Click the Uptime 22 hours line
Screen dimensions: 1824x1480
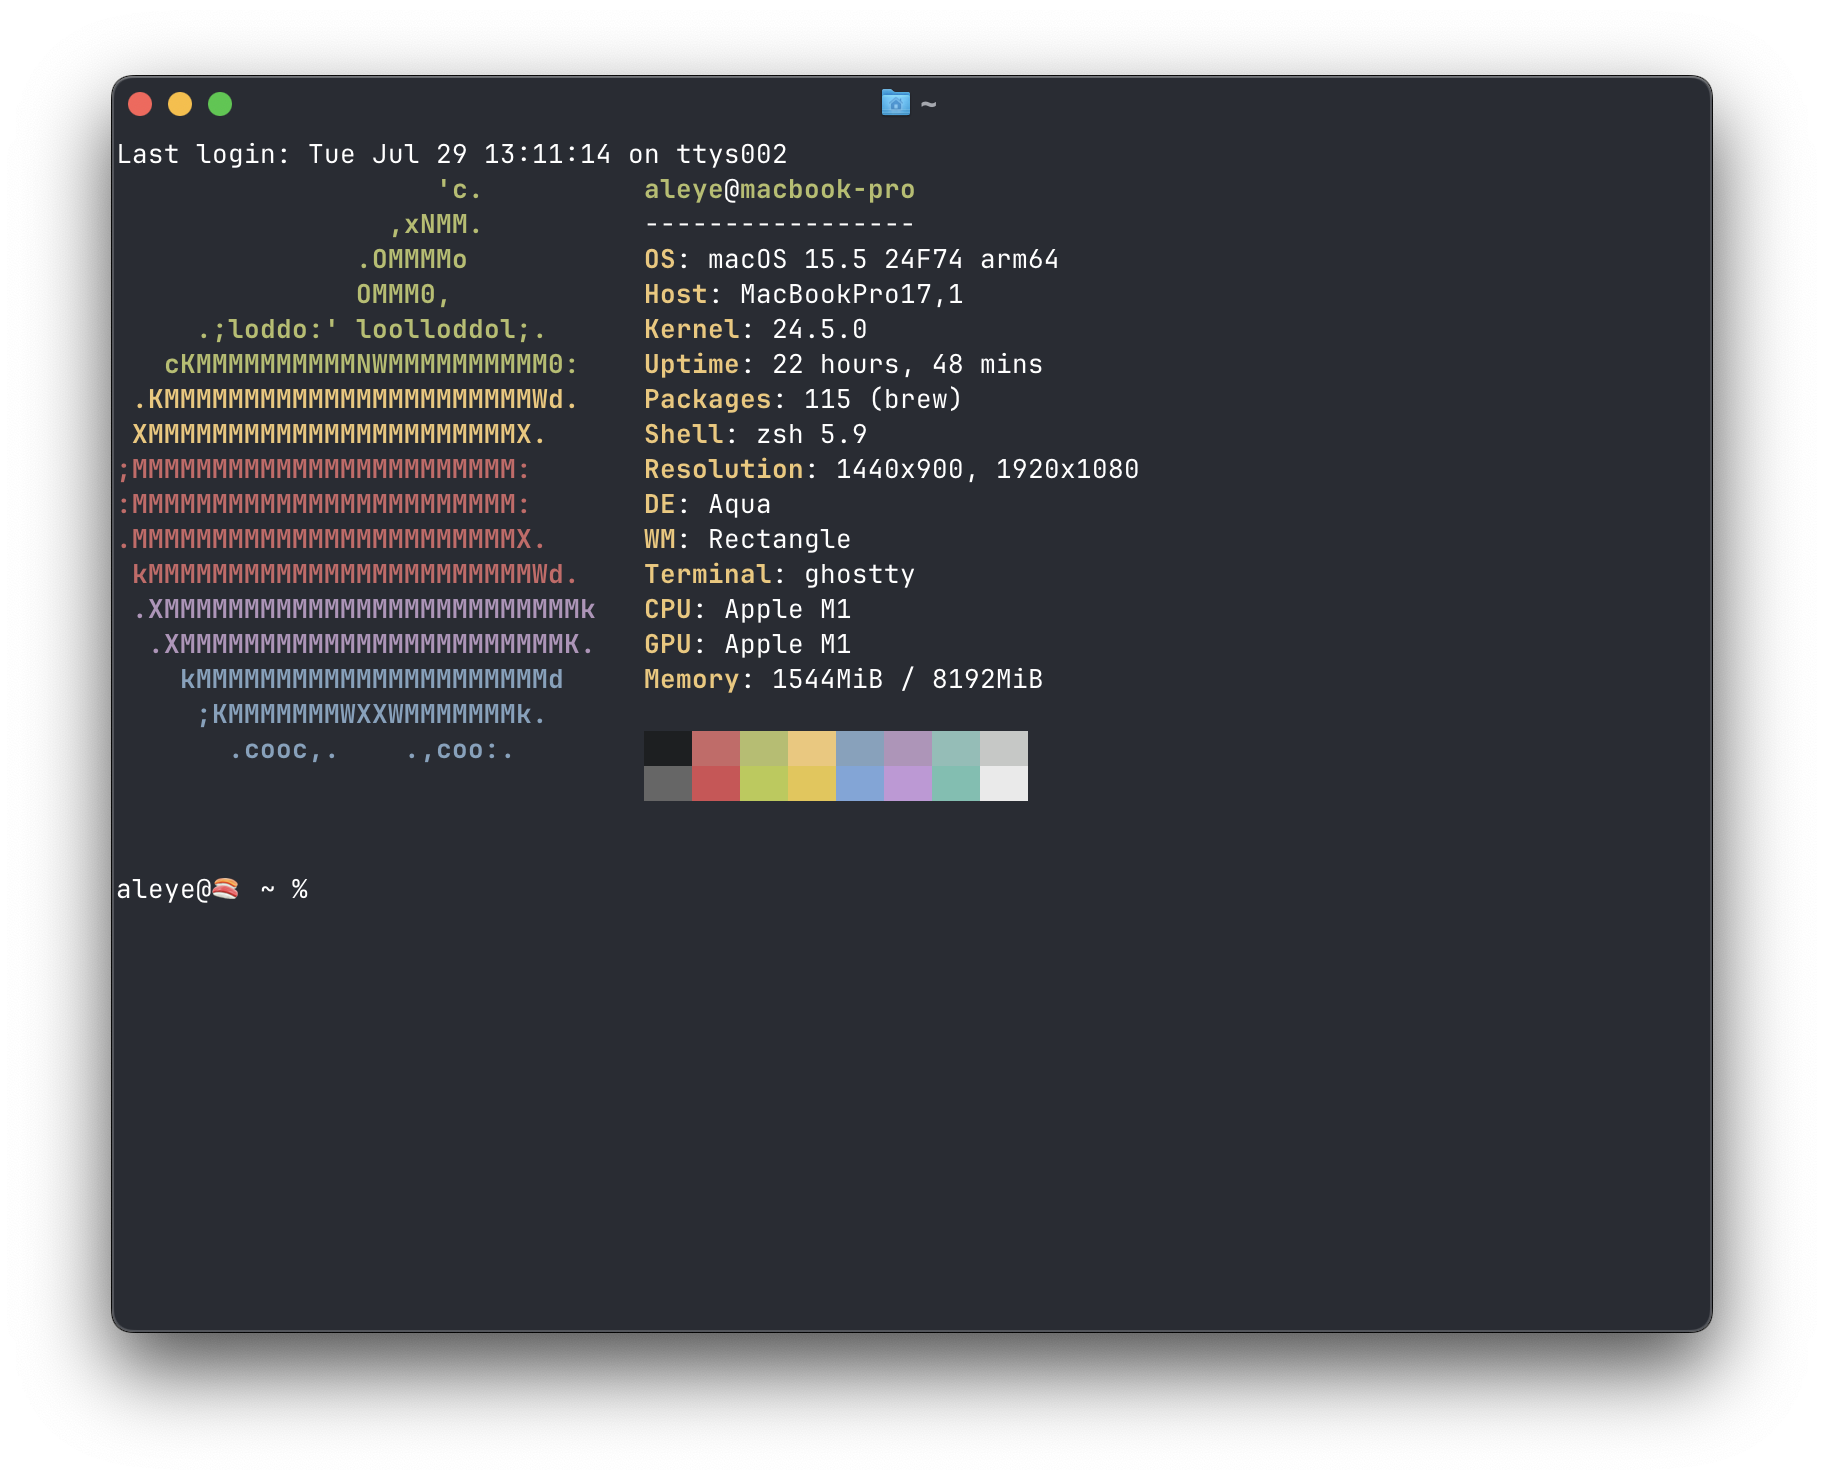point(842,364)
